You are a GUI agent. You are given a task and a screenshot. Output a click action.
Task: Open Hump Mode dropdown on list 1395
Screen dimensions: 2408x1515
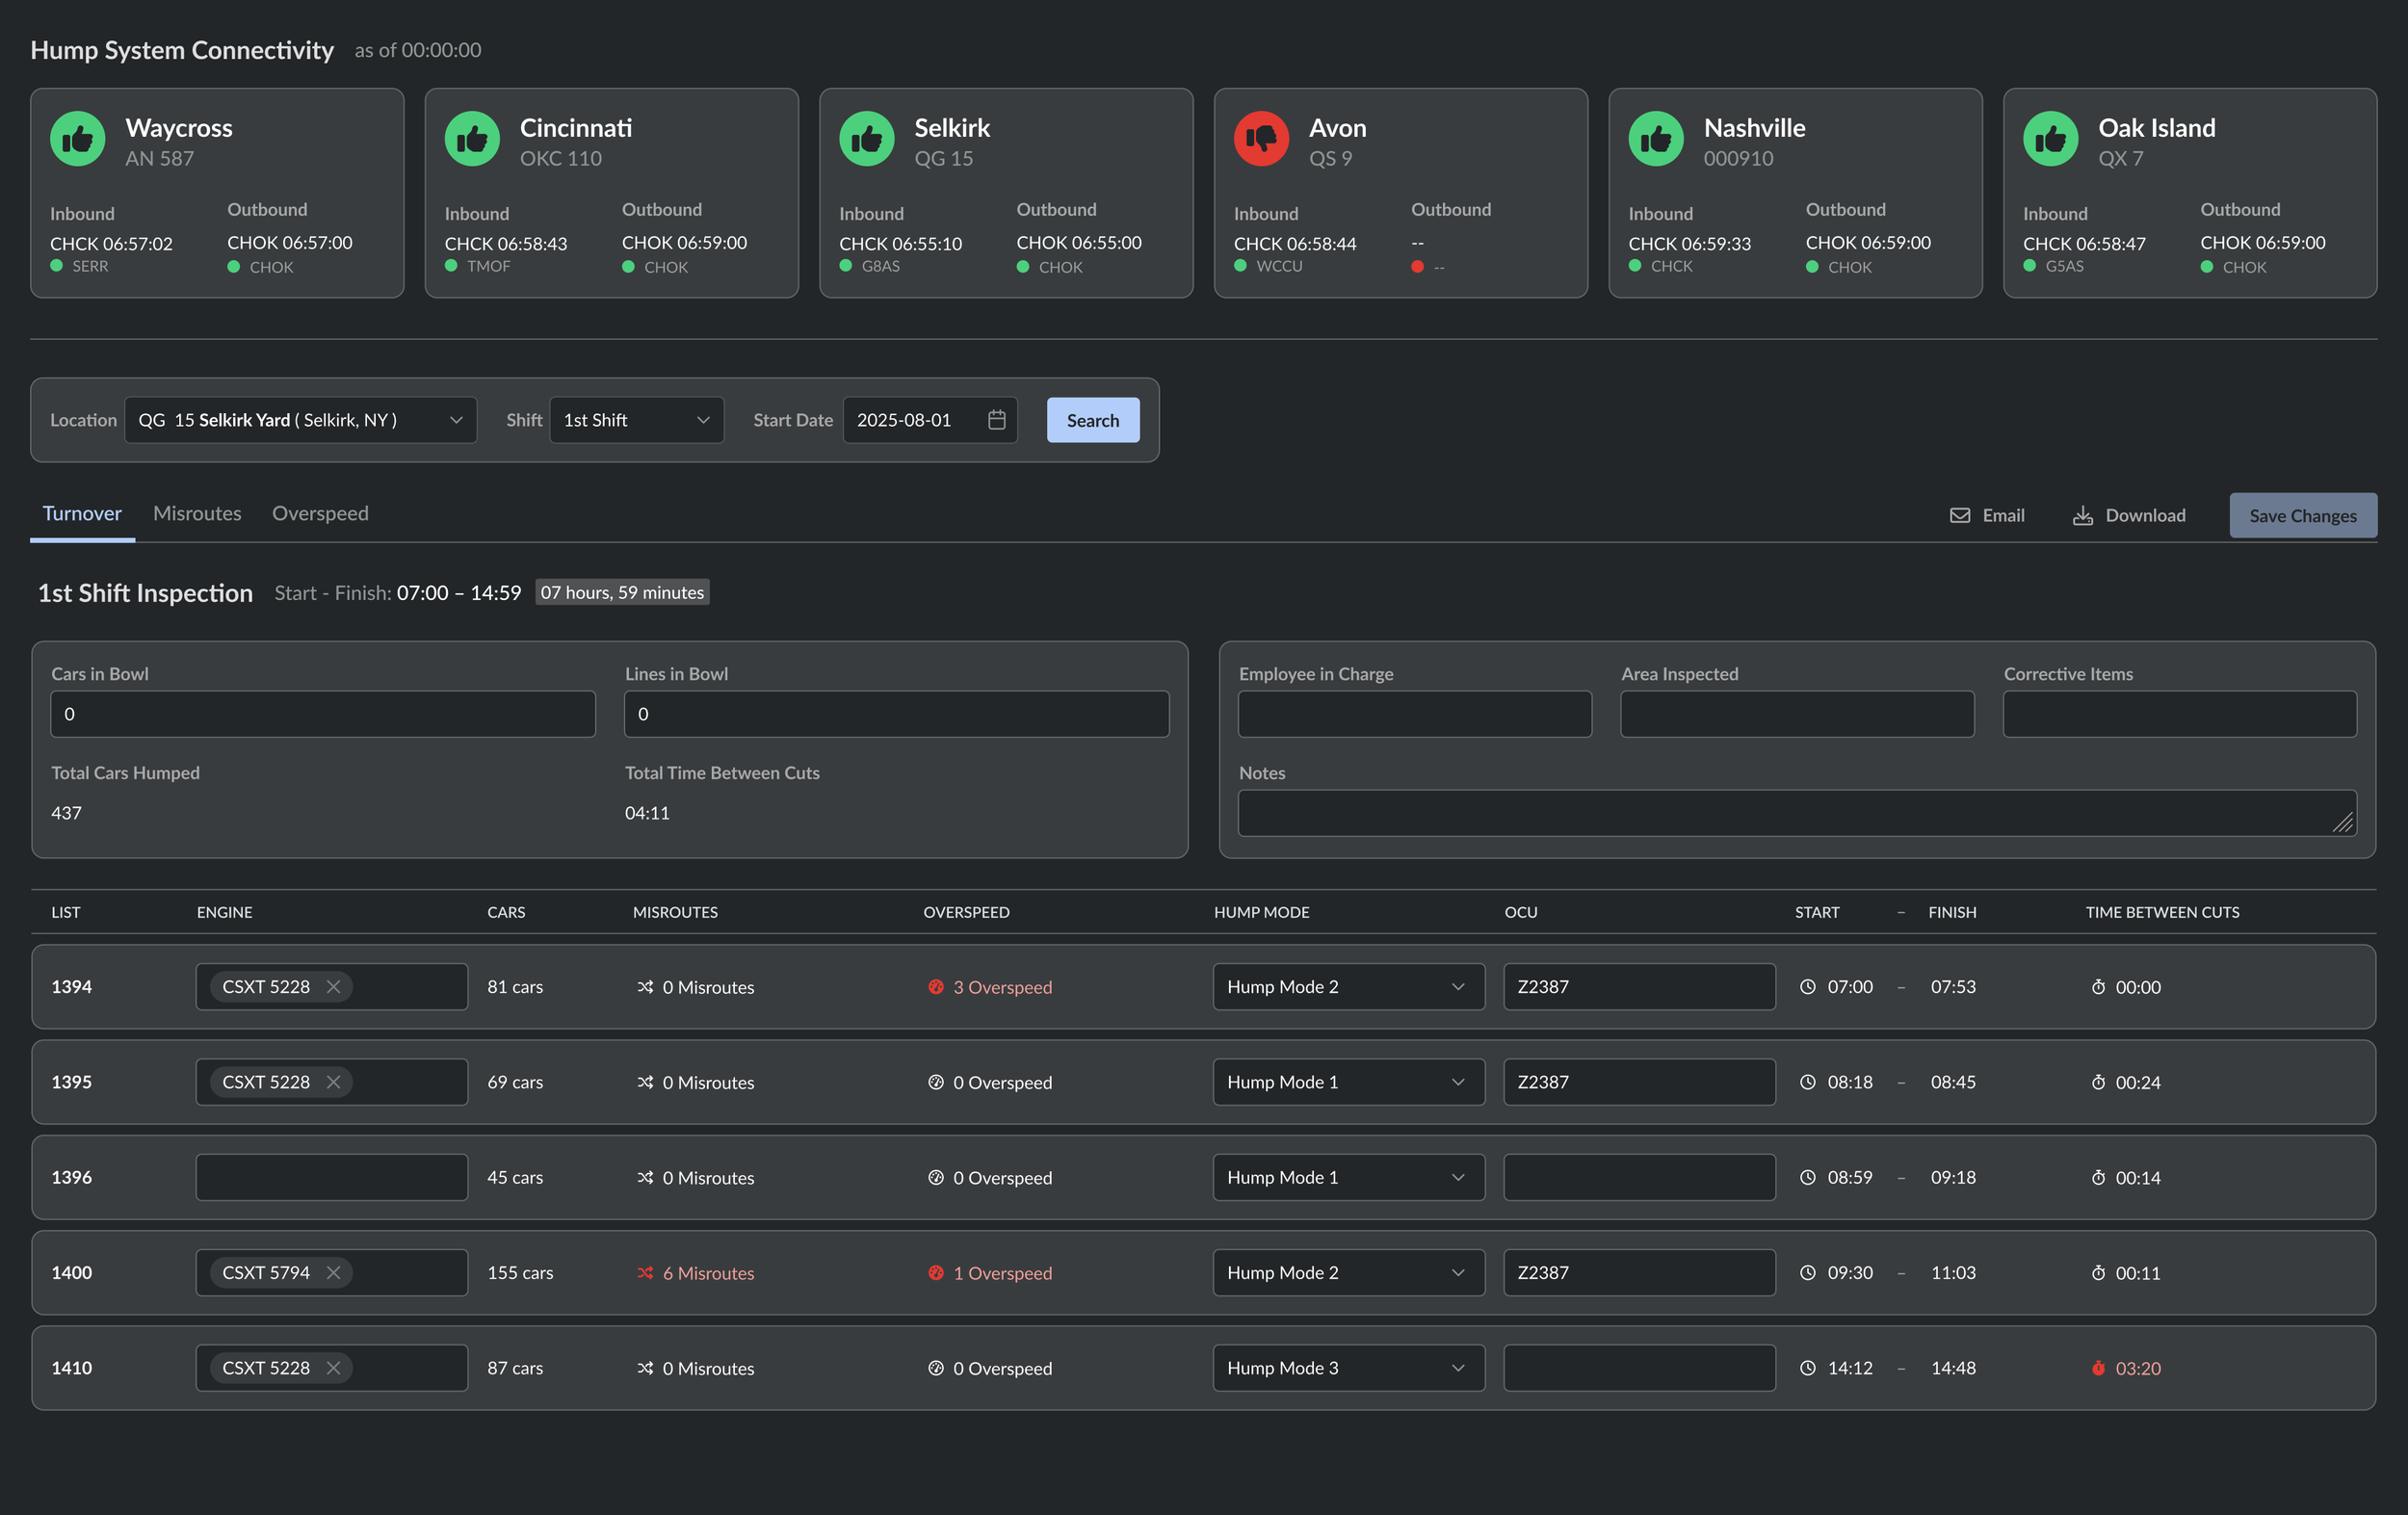1347,1082
